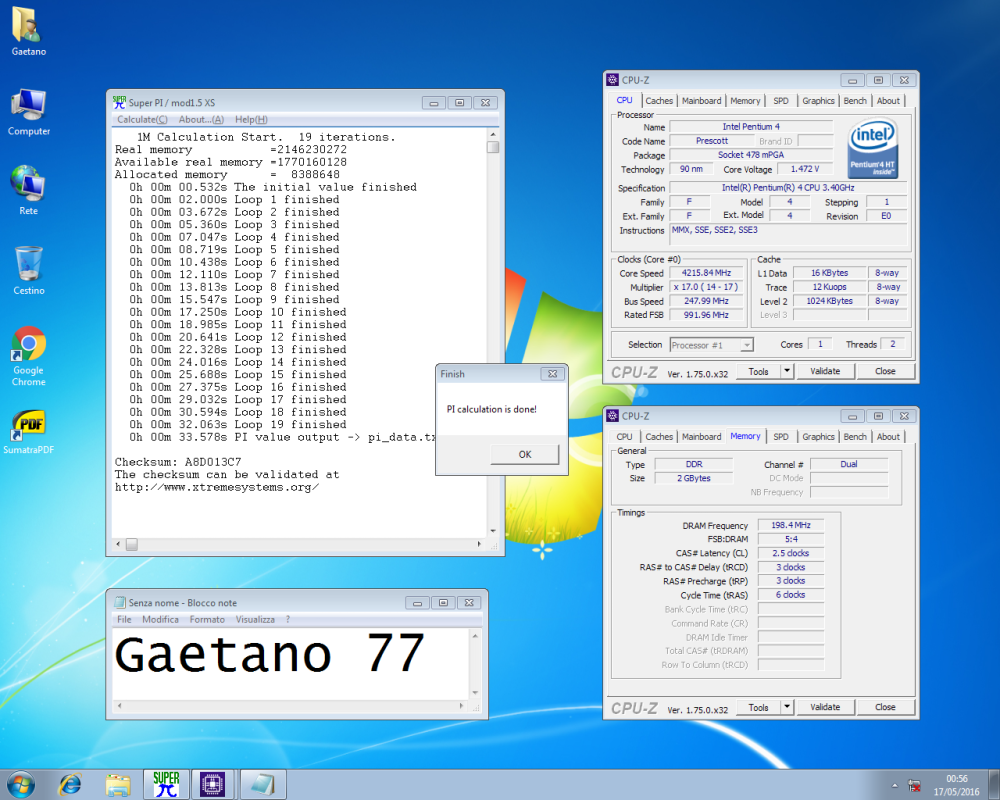Open Internet Explorer from the taskbar
The height and width of the screenshot is (800, 1000).
pos(70,784)
